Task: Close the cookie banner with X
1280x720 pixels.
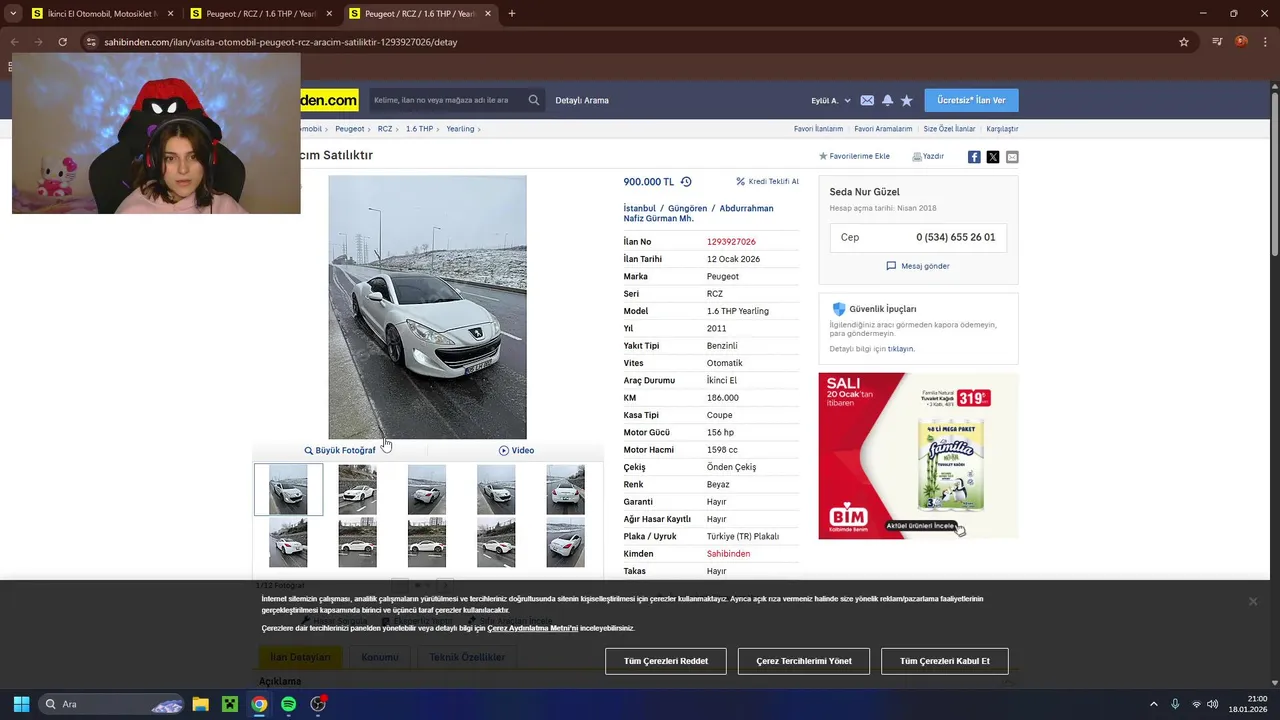Action: tap(1252, 601)
